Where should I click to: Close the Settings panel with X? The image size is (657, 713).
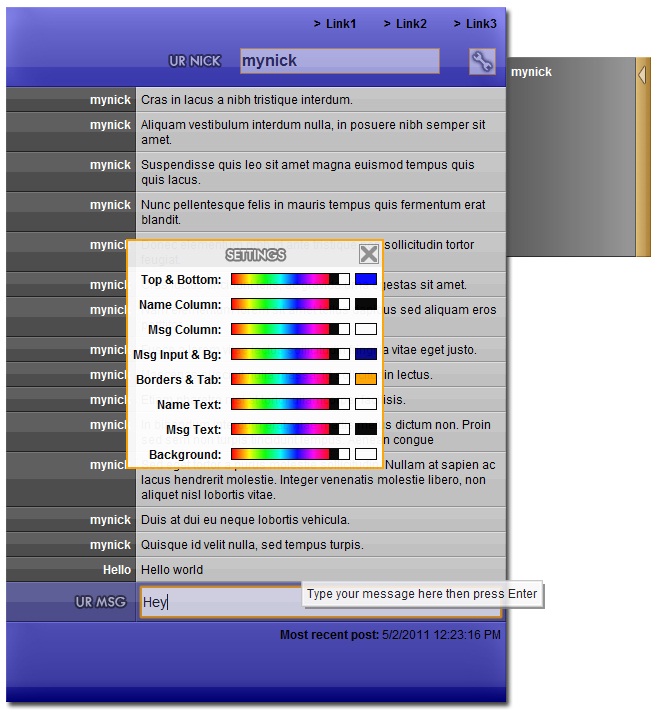point(369,254)
